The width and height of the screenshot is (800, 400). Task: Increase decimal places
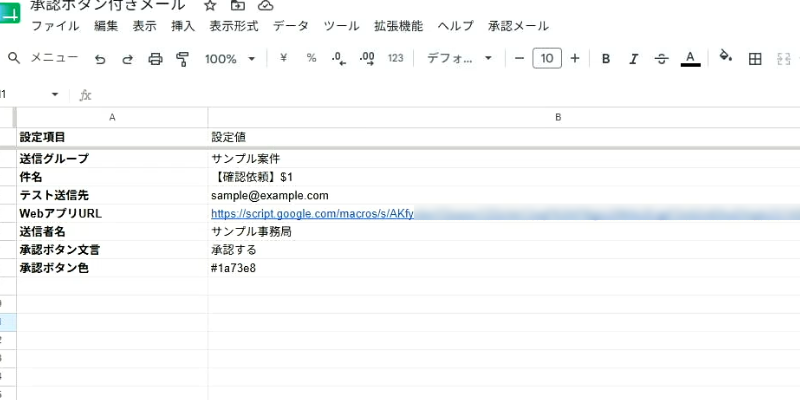click(367, 59)
